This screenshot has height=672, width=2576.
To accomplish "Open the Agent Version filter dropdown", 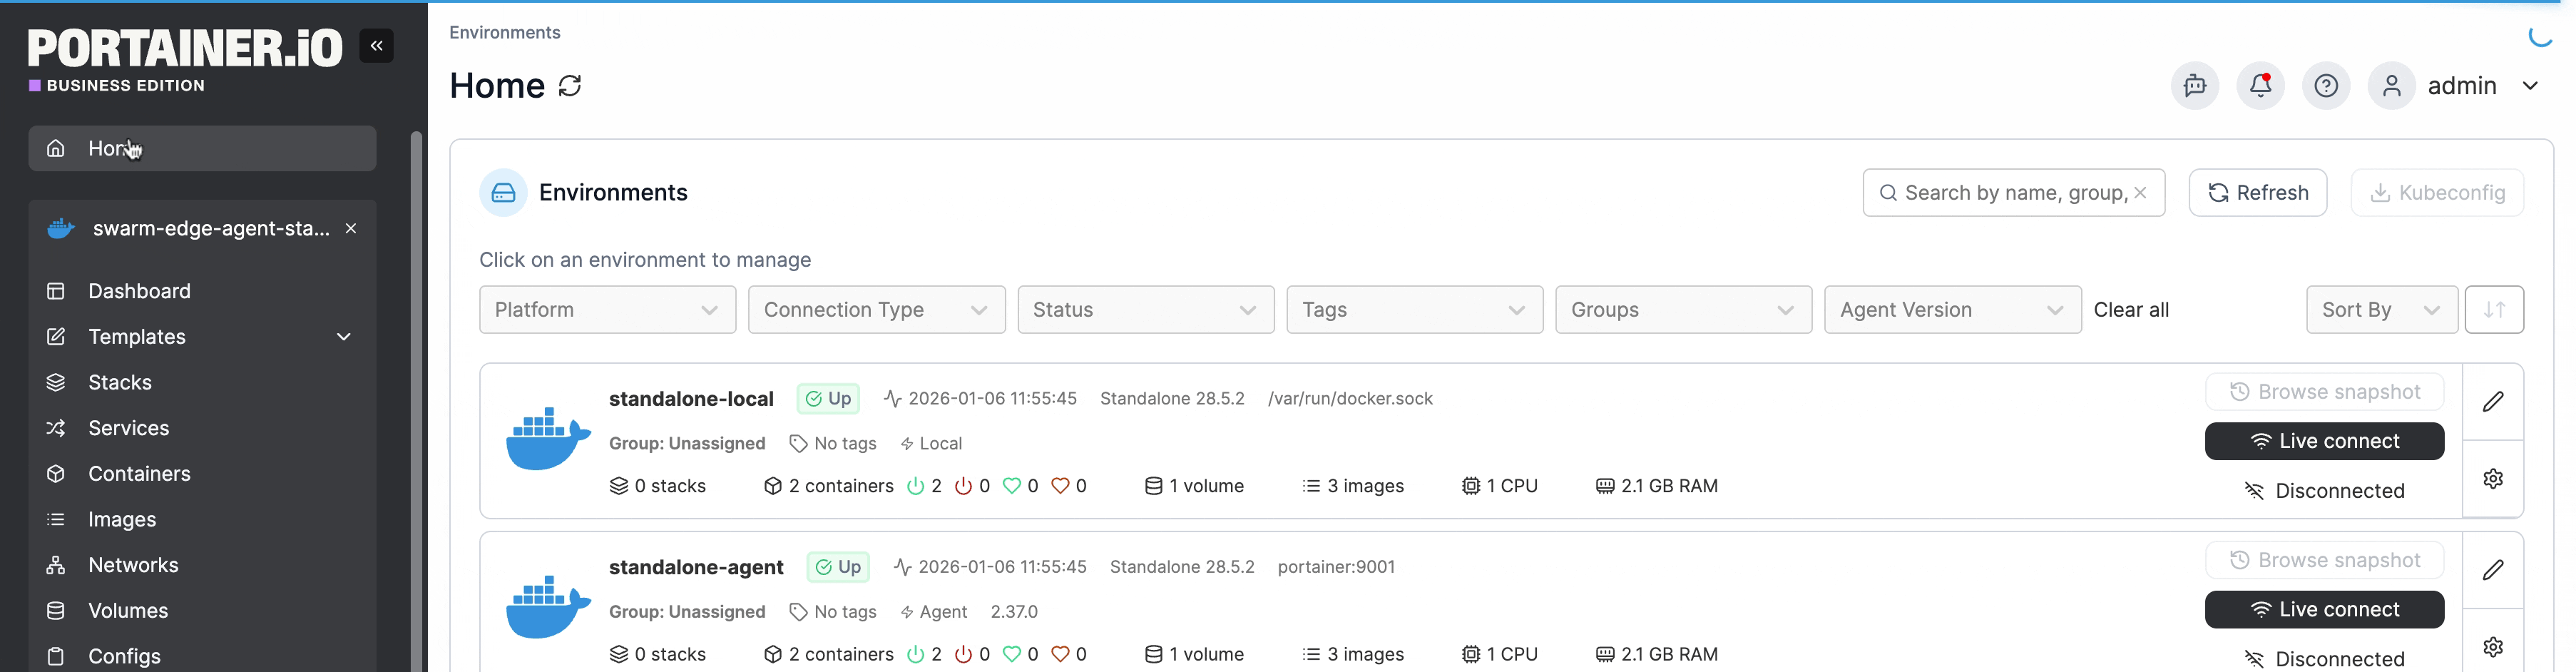I will pos(1952,310).
